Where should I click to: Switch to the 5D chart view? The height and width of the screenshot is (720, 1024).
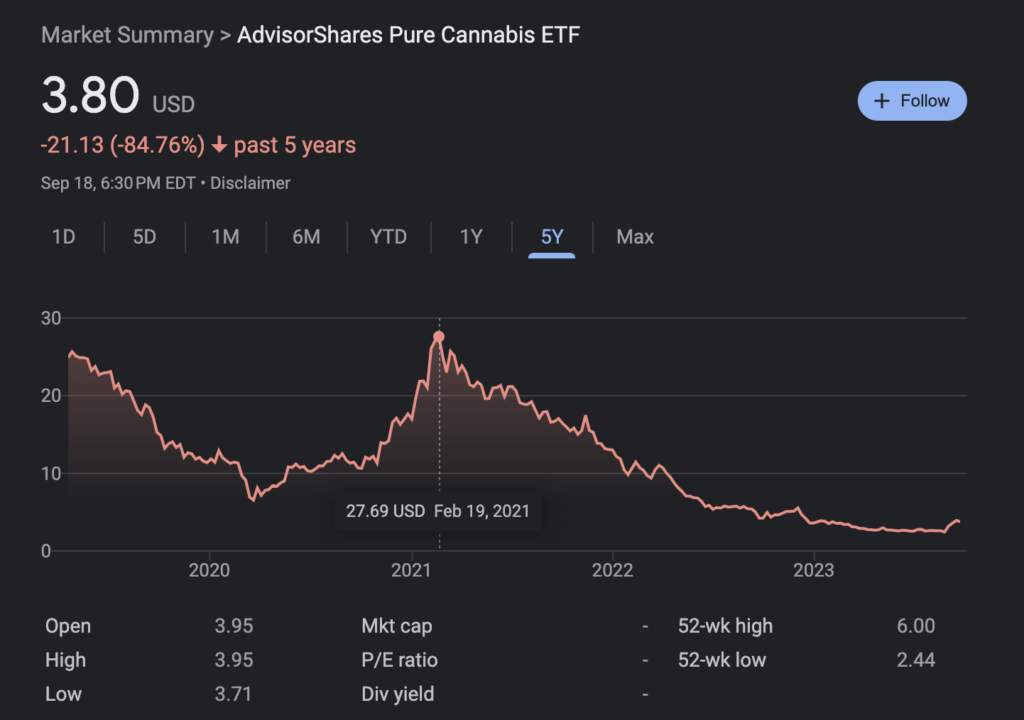coord(143,237)
